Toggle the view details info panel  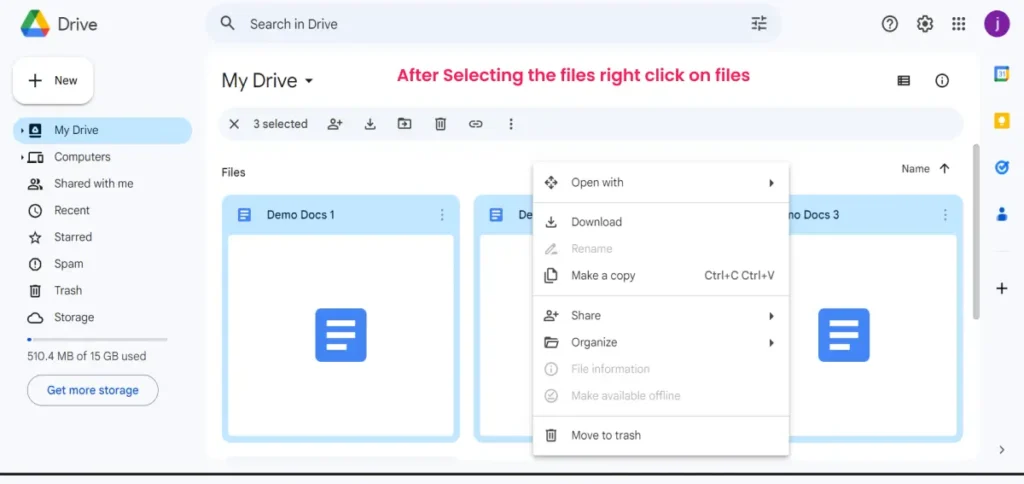[942, 81]
